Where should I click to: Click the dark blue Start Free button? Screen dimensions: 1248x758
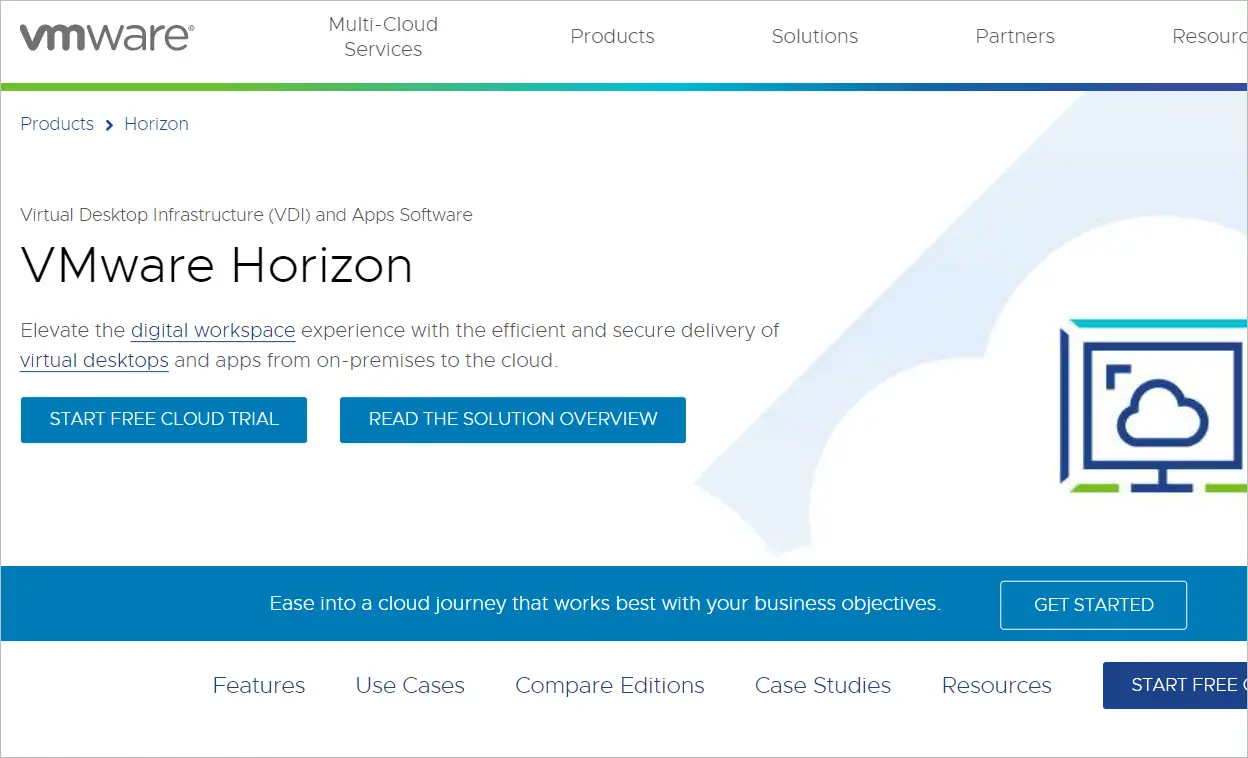point(1175,686)
